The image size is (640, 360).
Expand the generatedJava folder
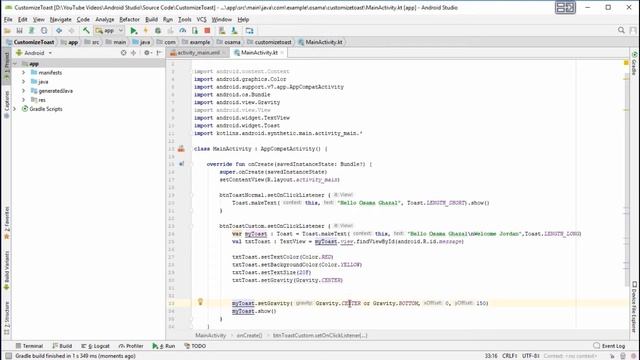point(23,91)
